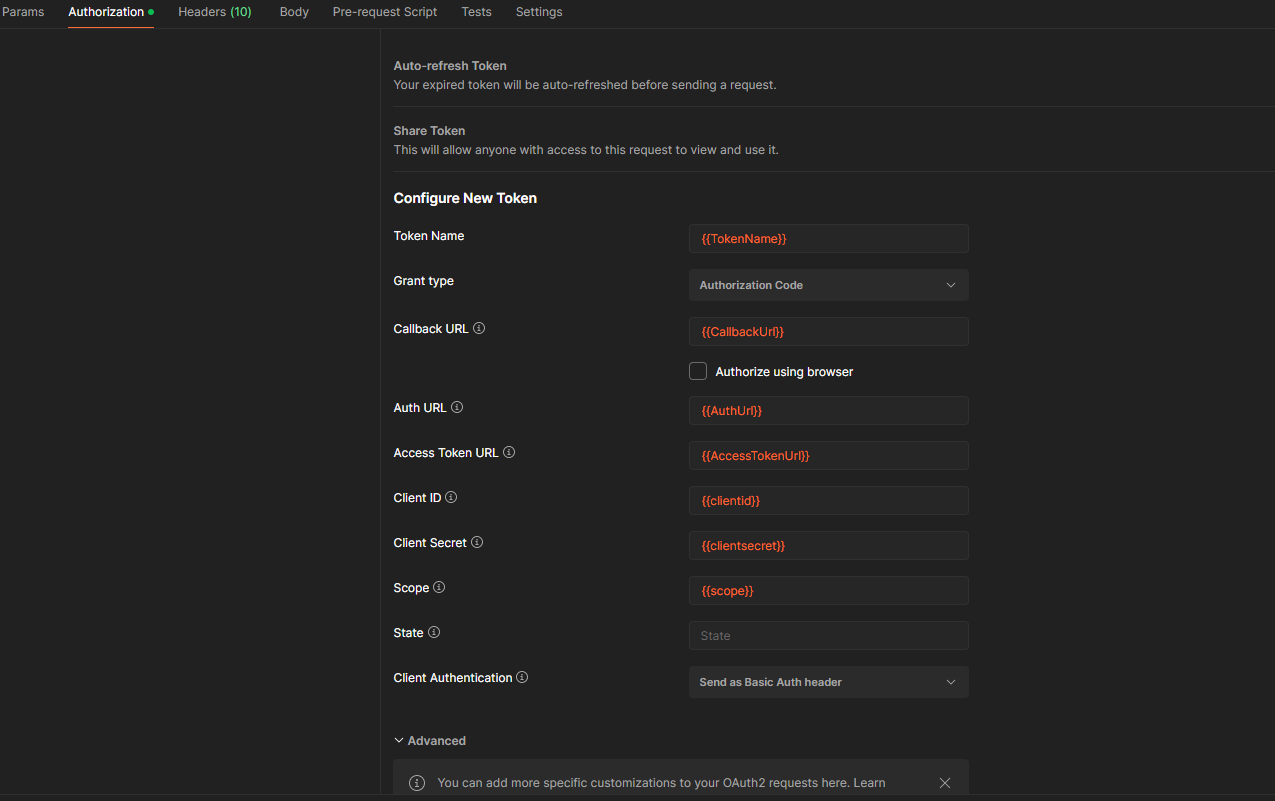Click the Auth URL info icon
The height and width of the screenshot is (801, 1275).
click(x=456, y=407)
